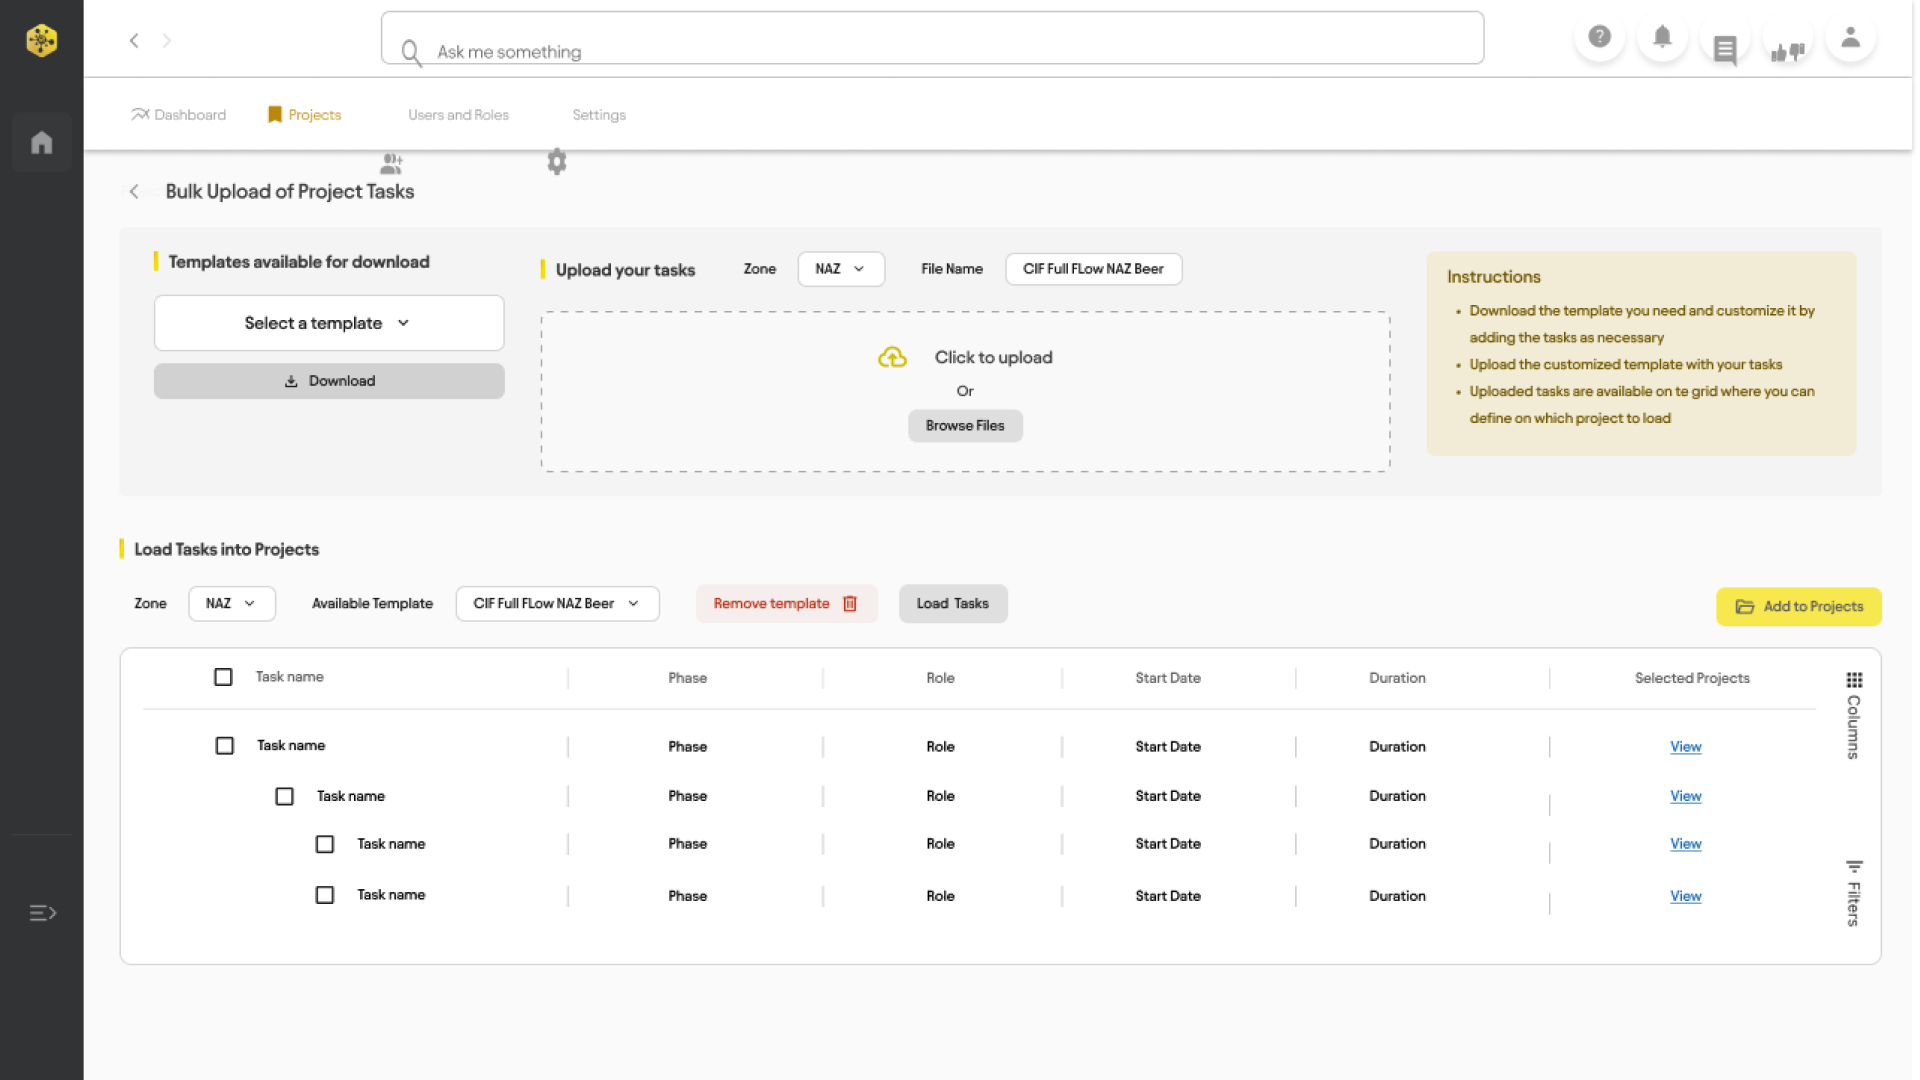Navigate forward with top arrow
Screen dimensions: 1920x1080
[x=167, y=40]
